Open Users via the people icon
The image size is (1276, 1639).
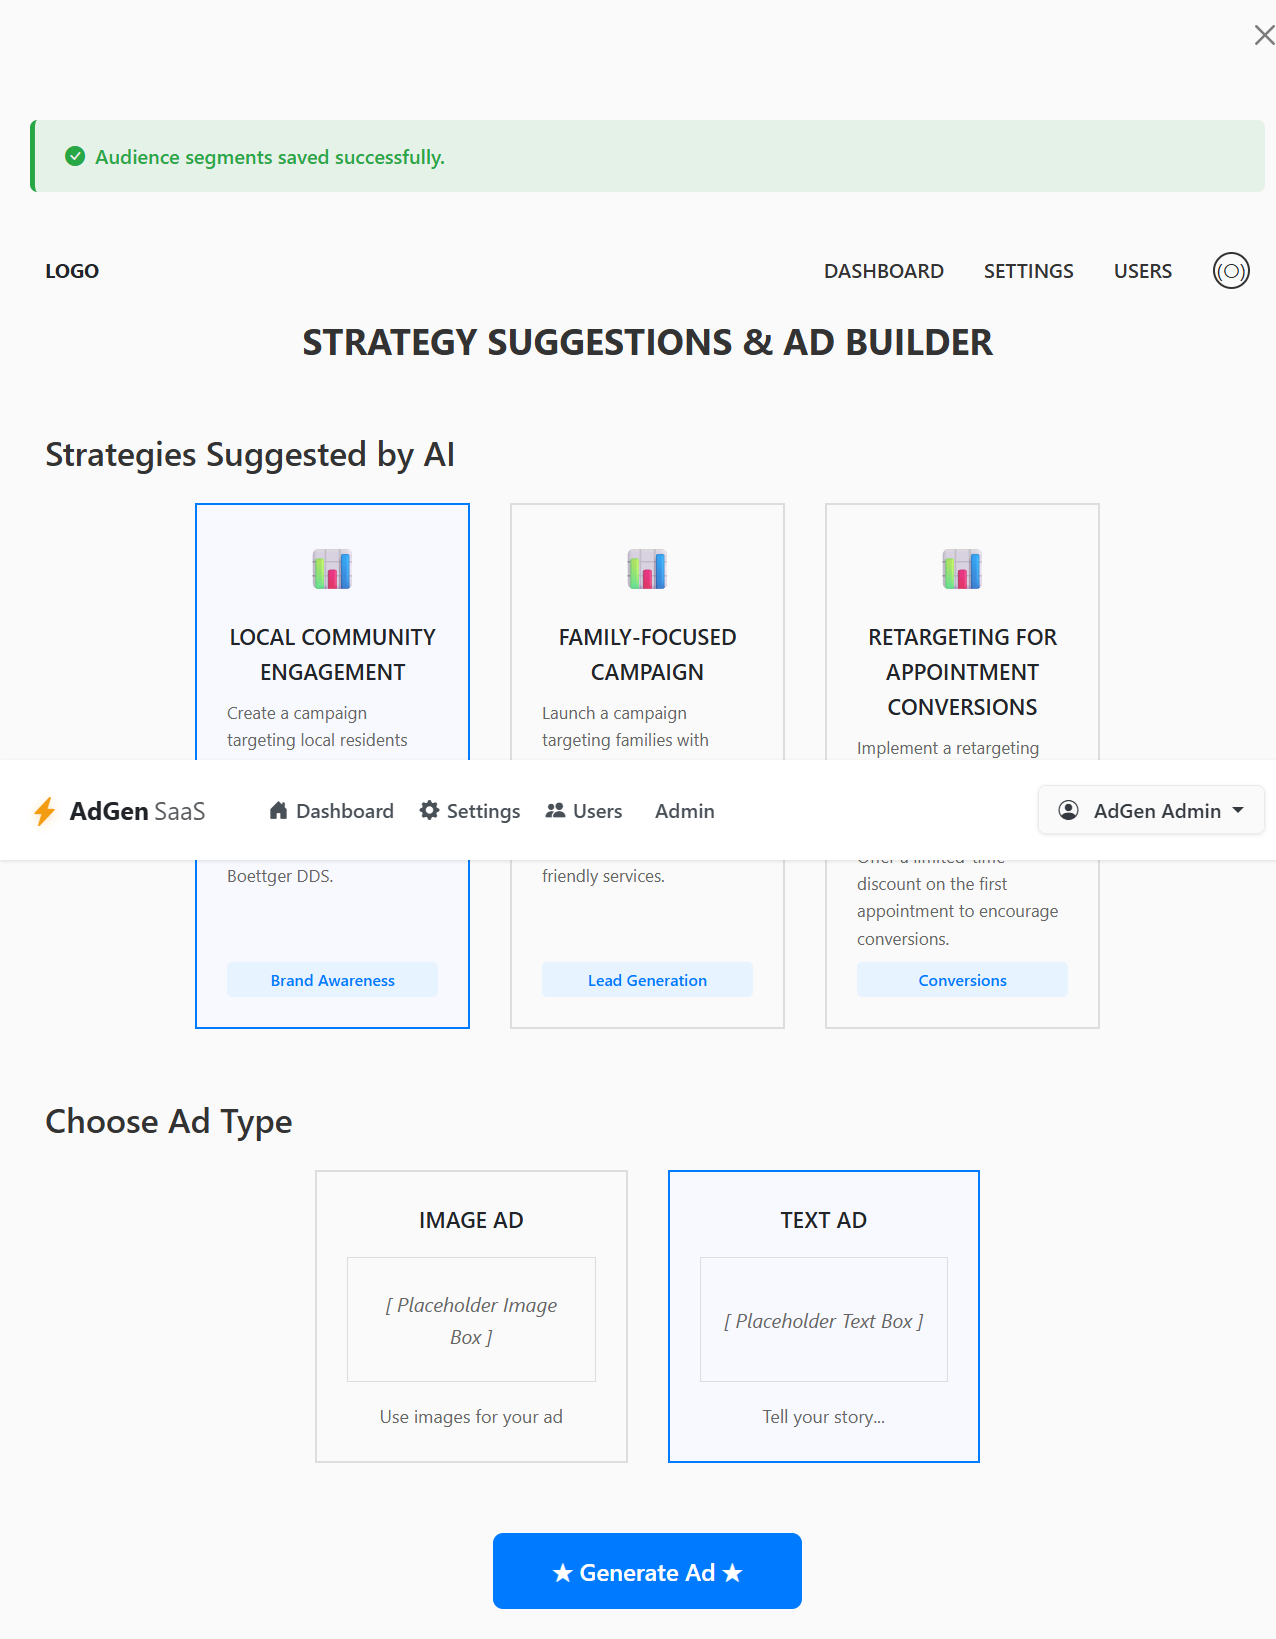pos(555,810)
